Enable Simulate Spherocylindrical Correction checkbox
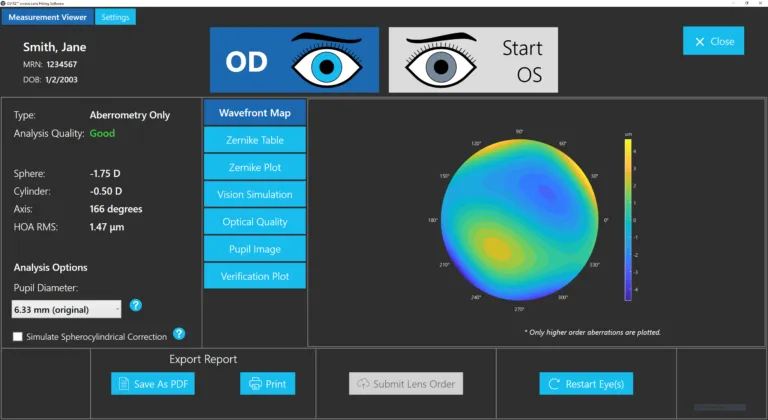 click(18, 336)
